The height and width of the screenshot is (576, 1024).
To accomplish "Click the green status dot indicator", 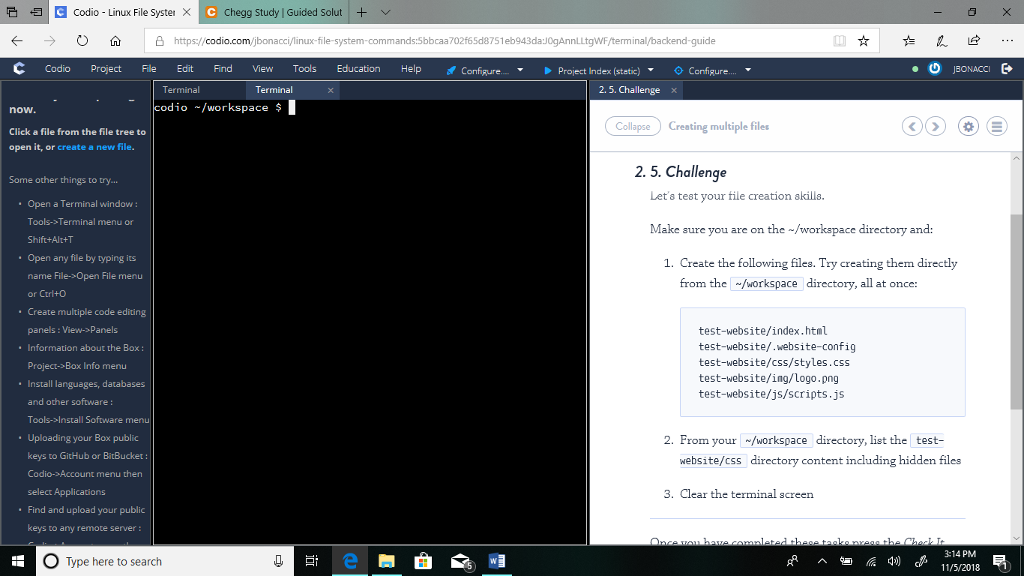I will pyautogui.click(x=915, y=69).
